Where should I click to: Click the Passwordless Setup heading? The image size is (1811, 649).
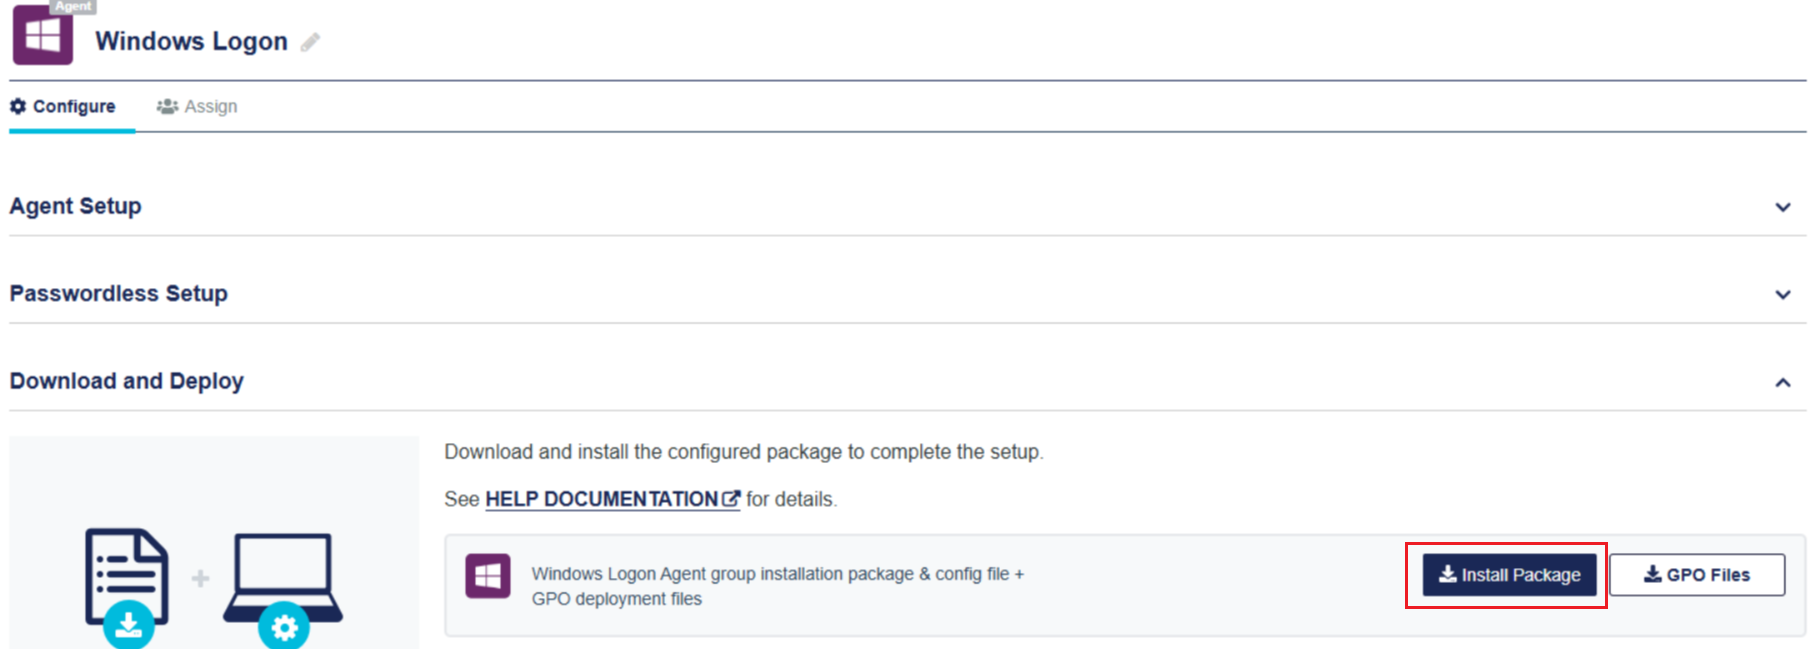(119, 293)
